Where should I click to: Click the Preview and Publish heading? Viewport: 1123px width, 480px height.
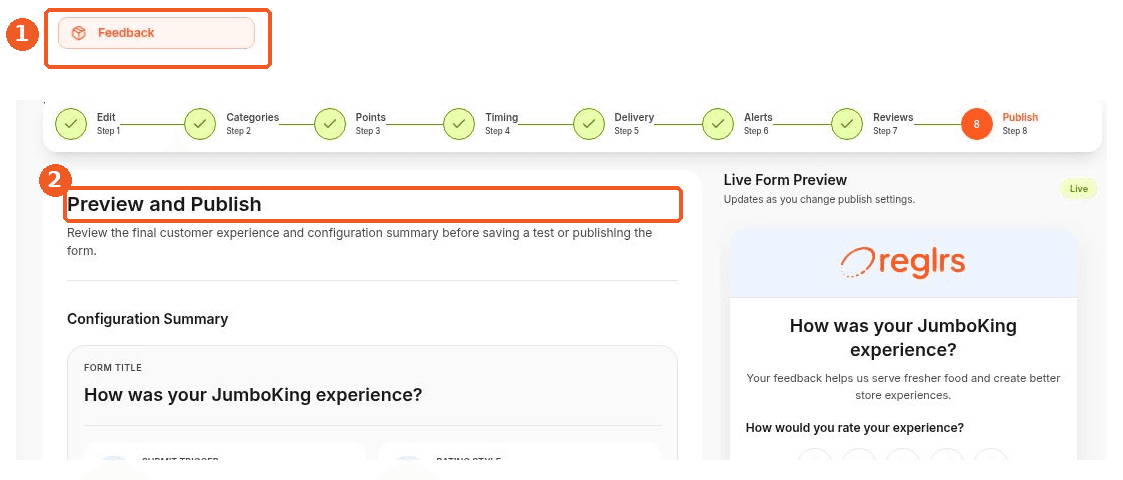[164, 204]
